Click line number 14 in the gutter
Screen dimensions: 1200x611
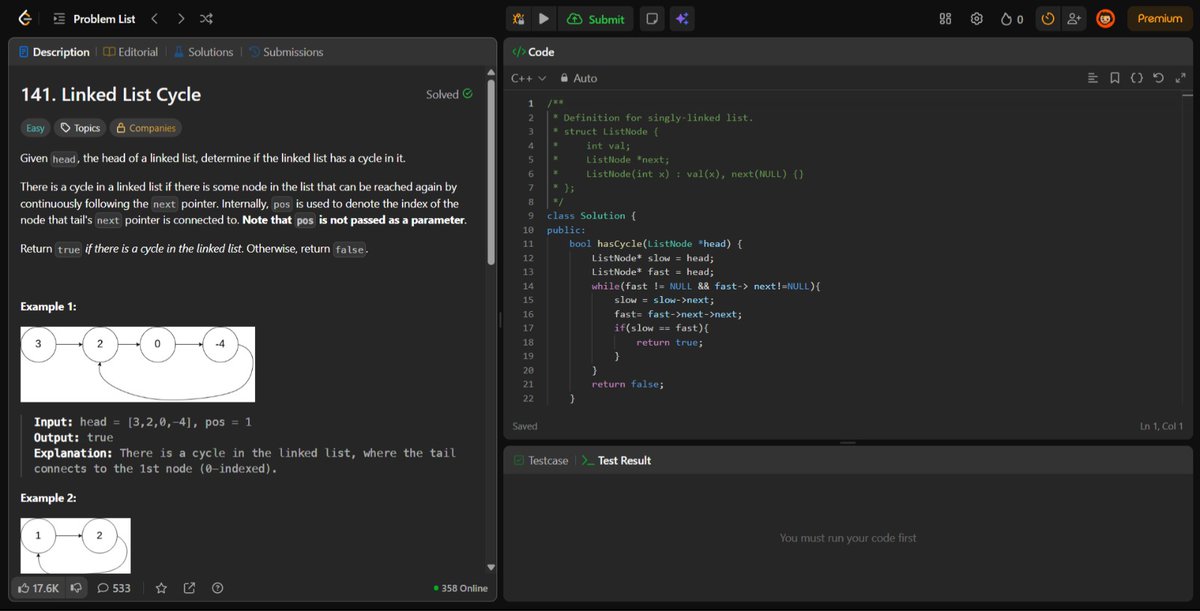pos(528,287)
